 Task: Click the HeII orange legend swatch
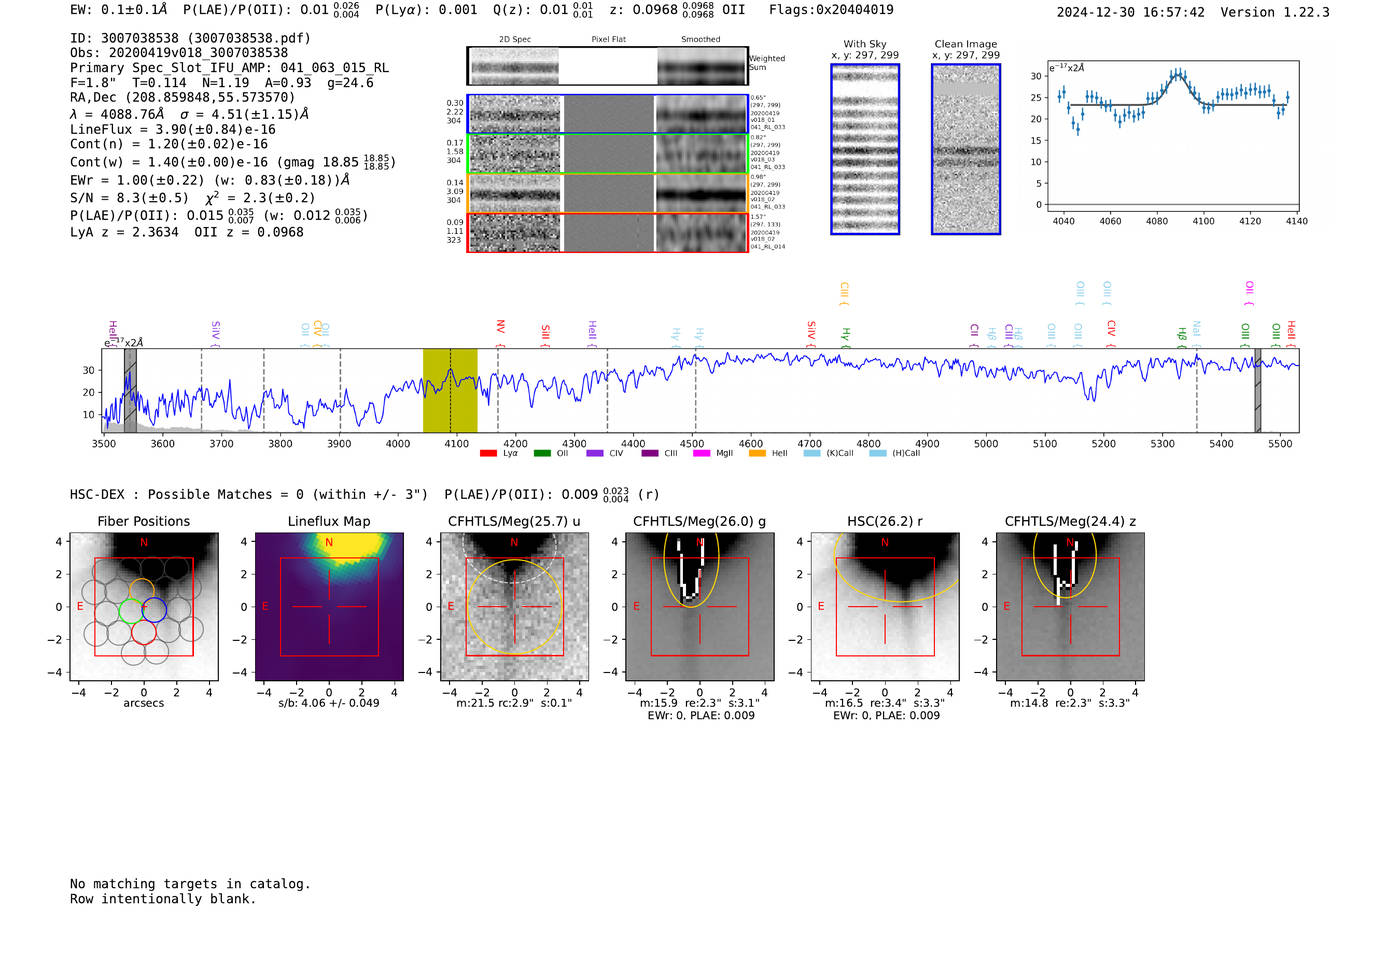click(757, 454)
